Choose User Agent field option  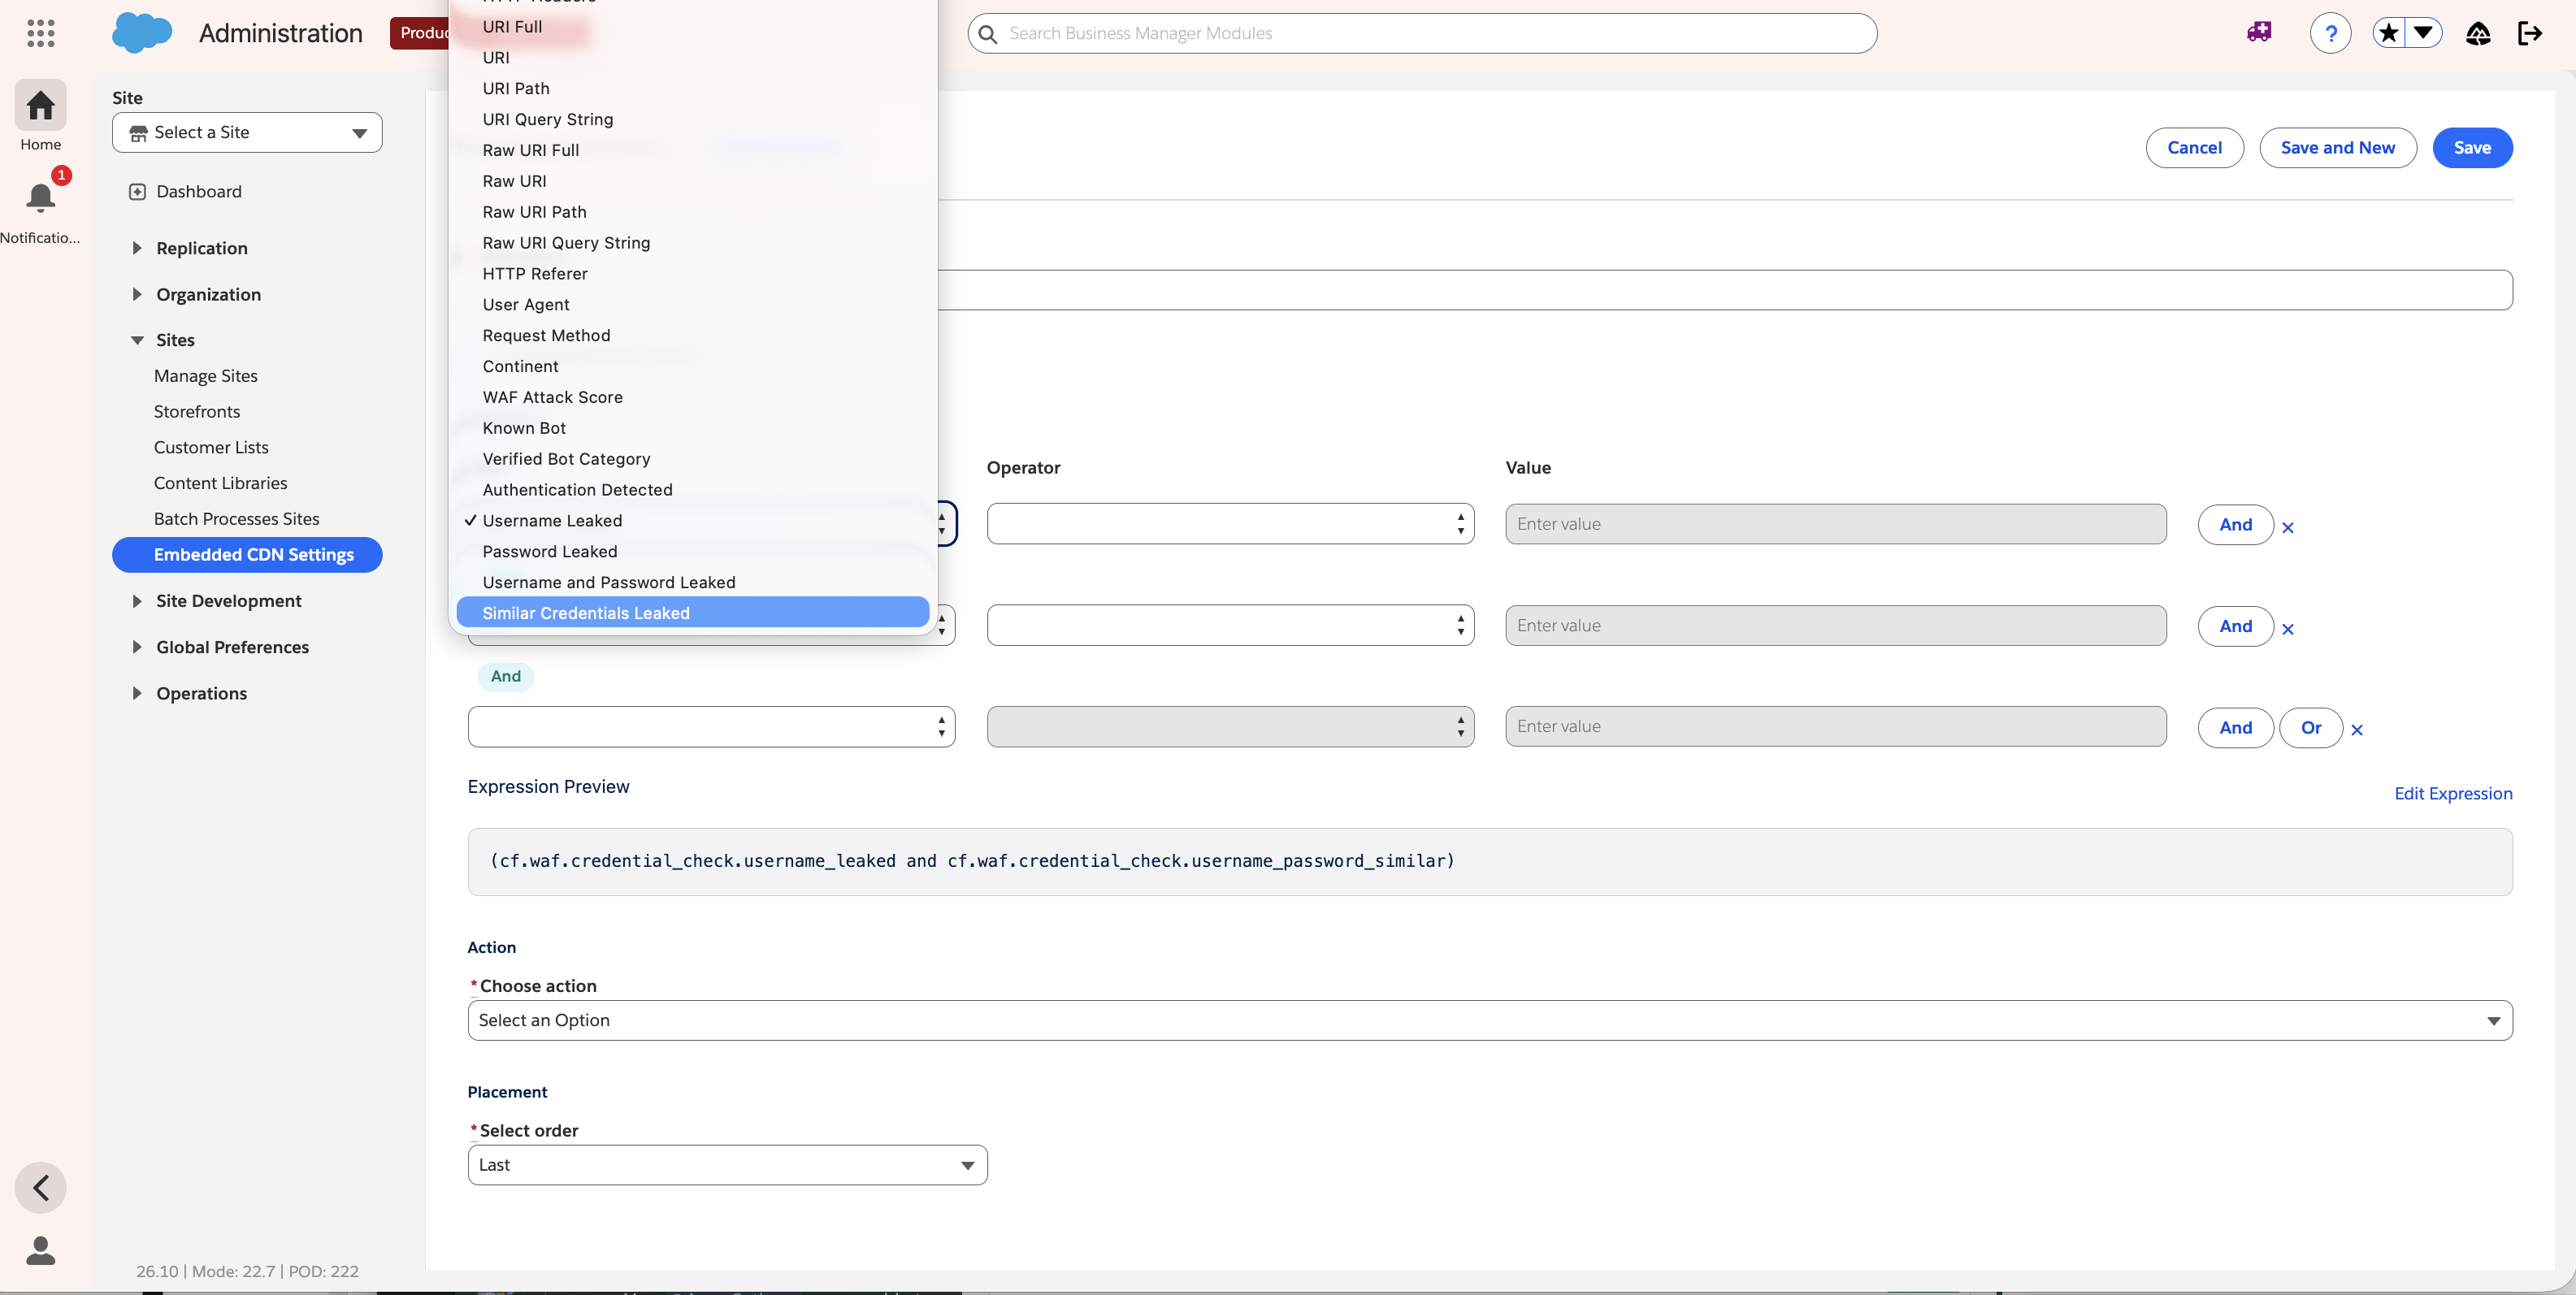coord(692,304)
